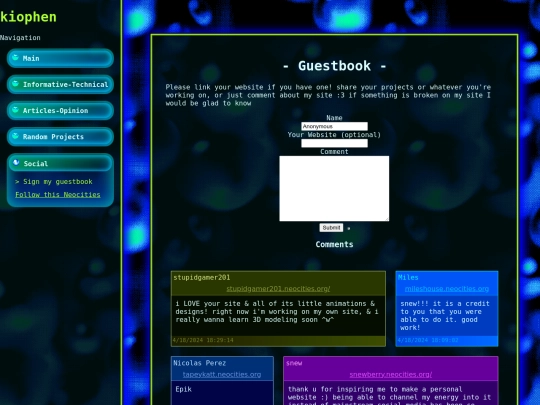Viewport: 540px width, 405px height.
Task: Visit tapeykatt.neocities.org link
Action: click(x=222, y=374)
